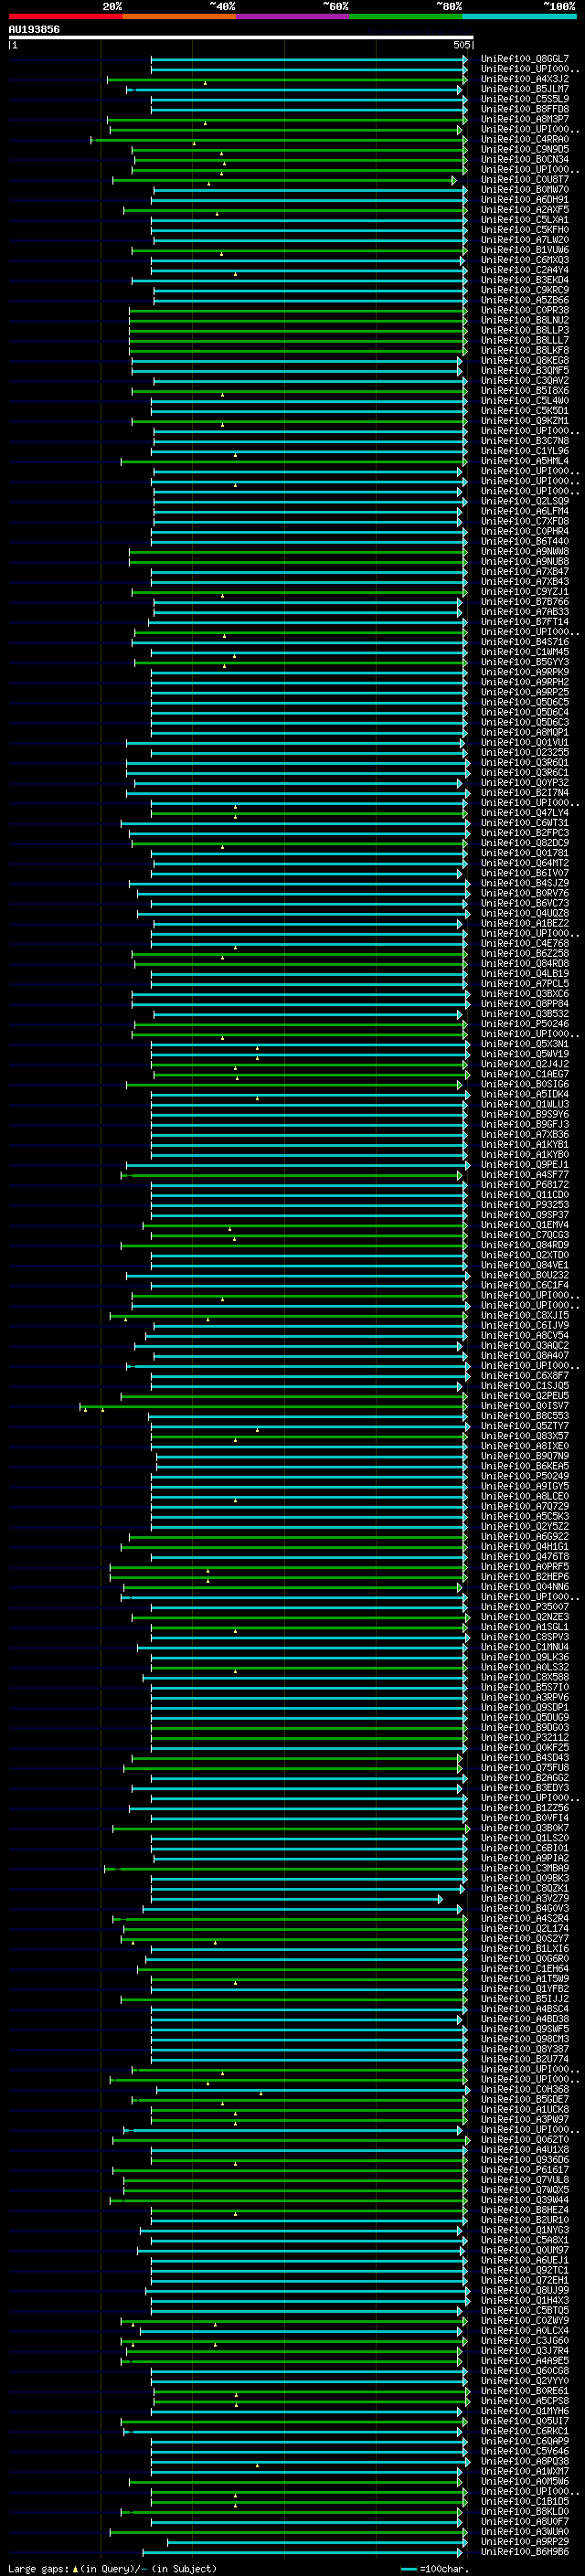Open hit UniRef100_A8CV54
The height and width of the screenshot is (2576, 585).
click(x=524, y=1335)
